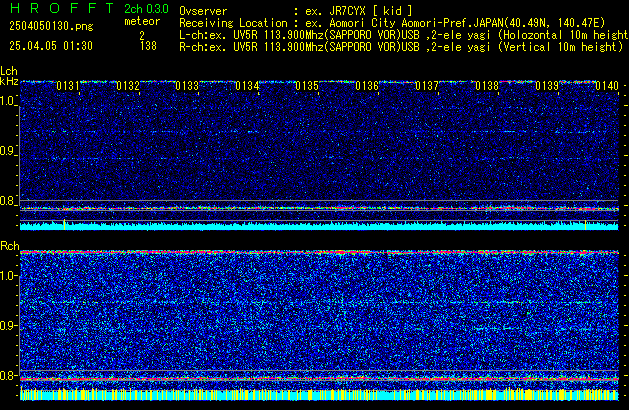Click the red carrier line in Rch
This screenshot has height=410, width=629.
point(319,379)
